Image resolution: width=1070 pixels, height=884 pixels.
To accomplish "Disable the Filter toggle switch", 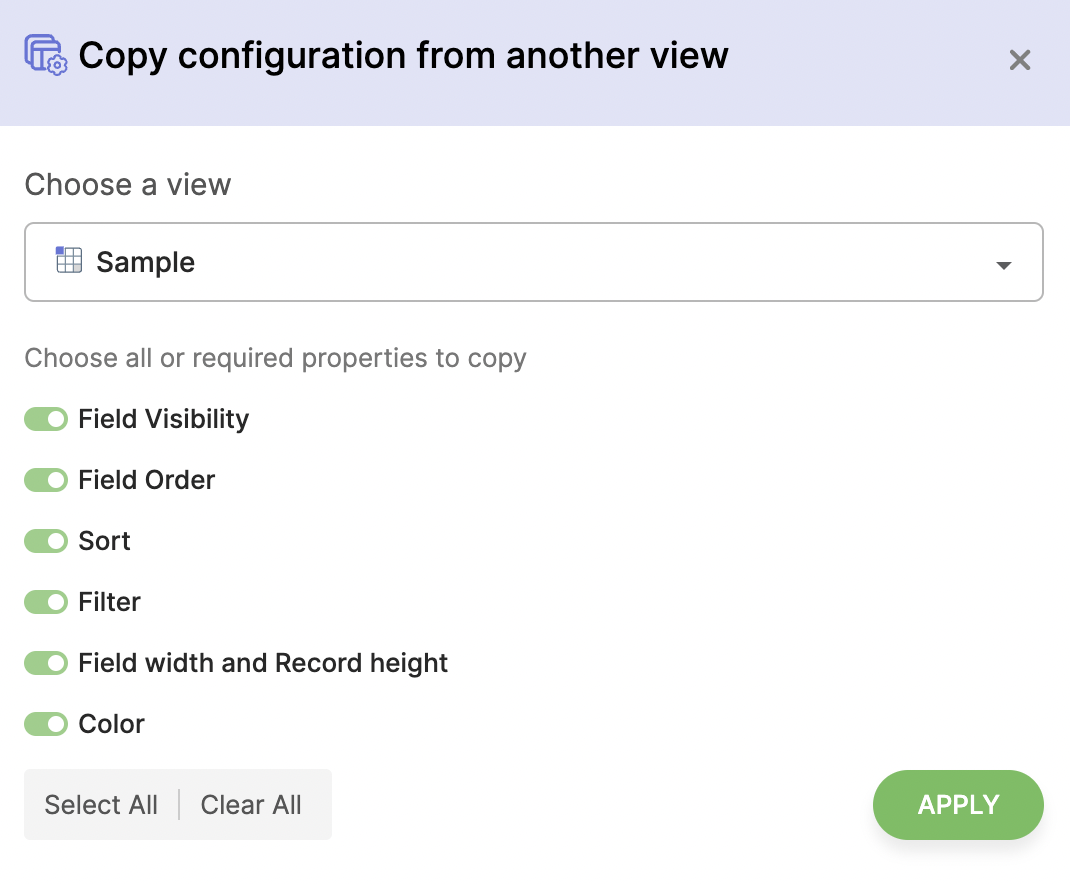I will [x=46, y=602].
